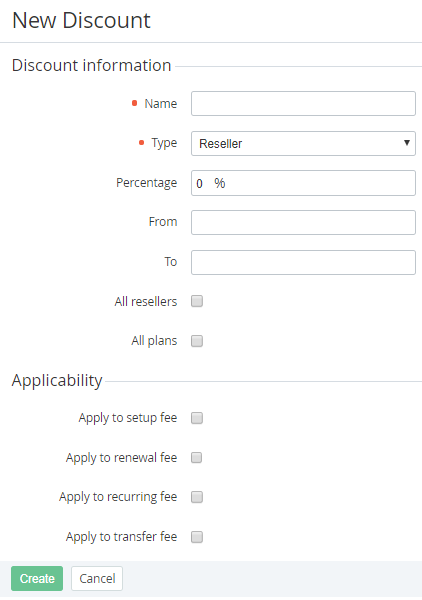Check Apply to setup fee
The width and height of the screenshot is (422, 600).
197,418
